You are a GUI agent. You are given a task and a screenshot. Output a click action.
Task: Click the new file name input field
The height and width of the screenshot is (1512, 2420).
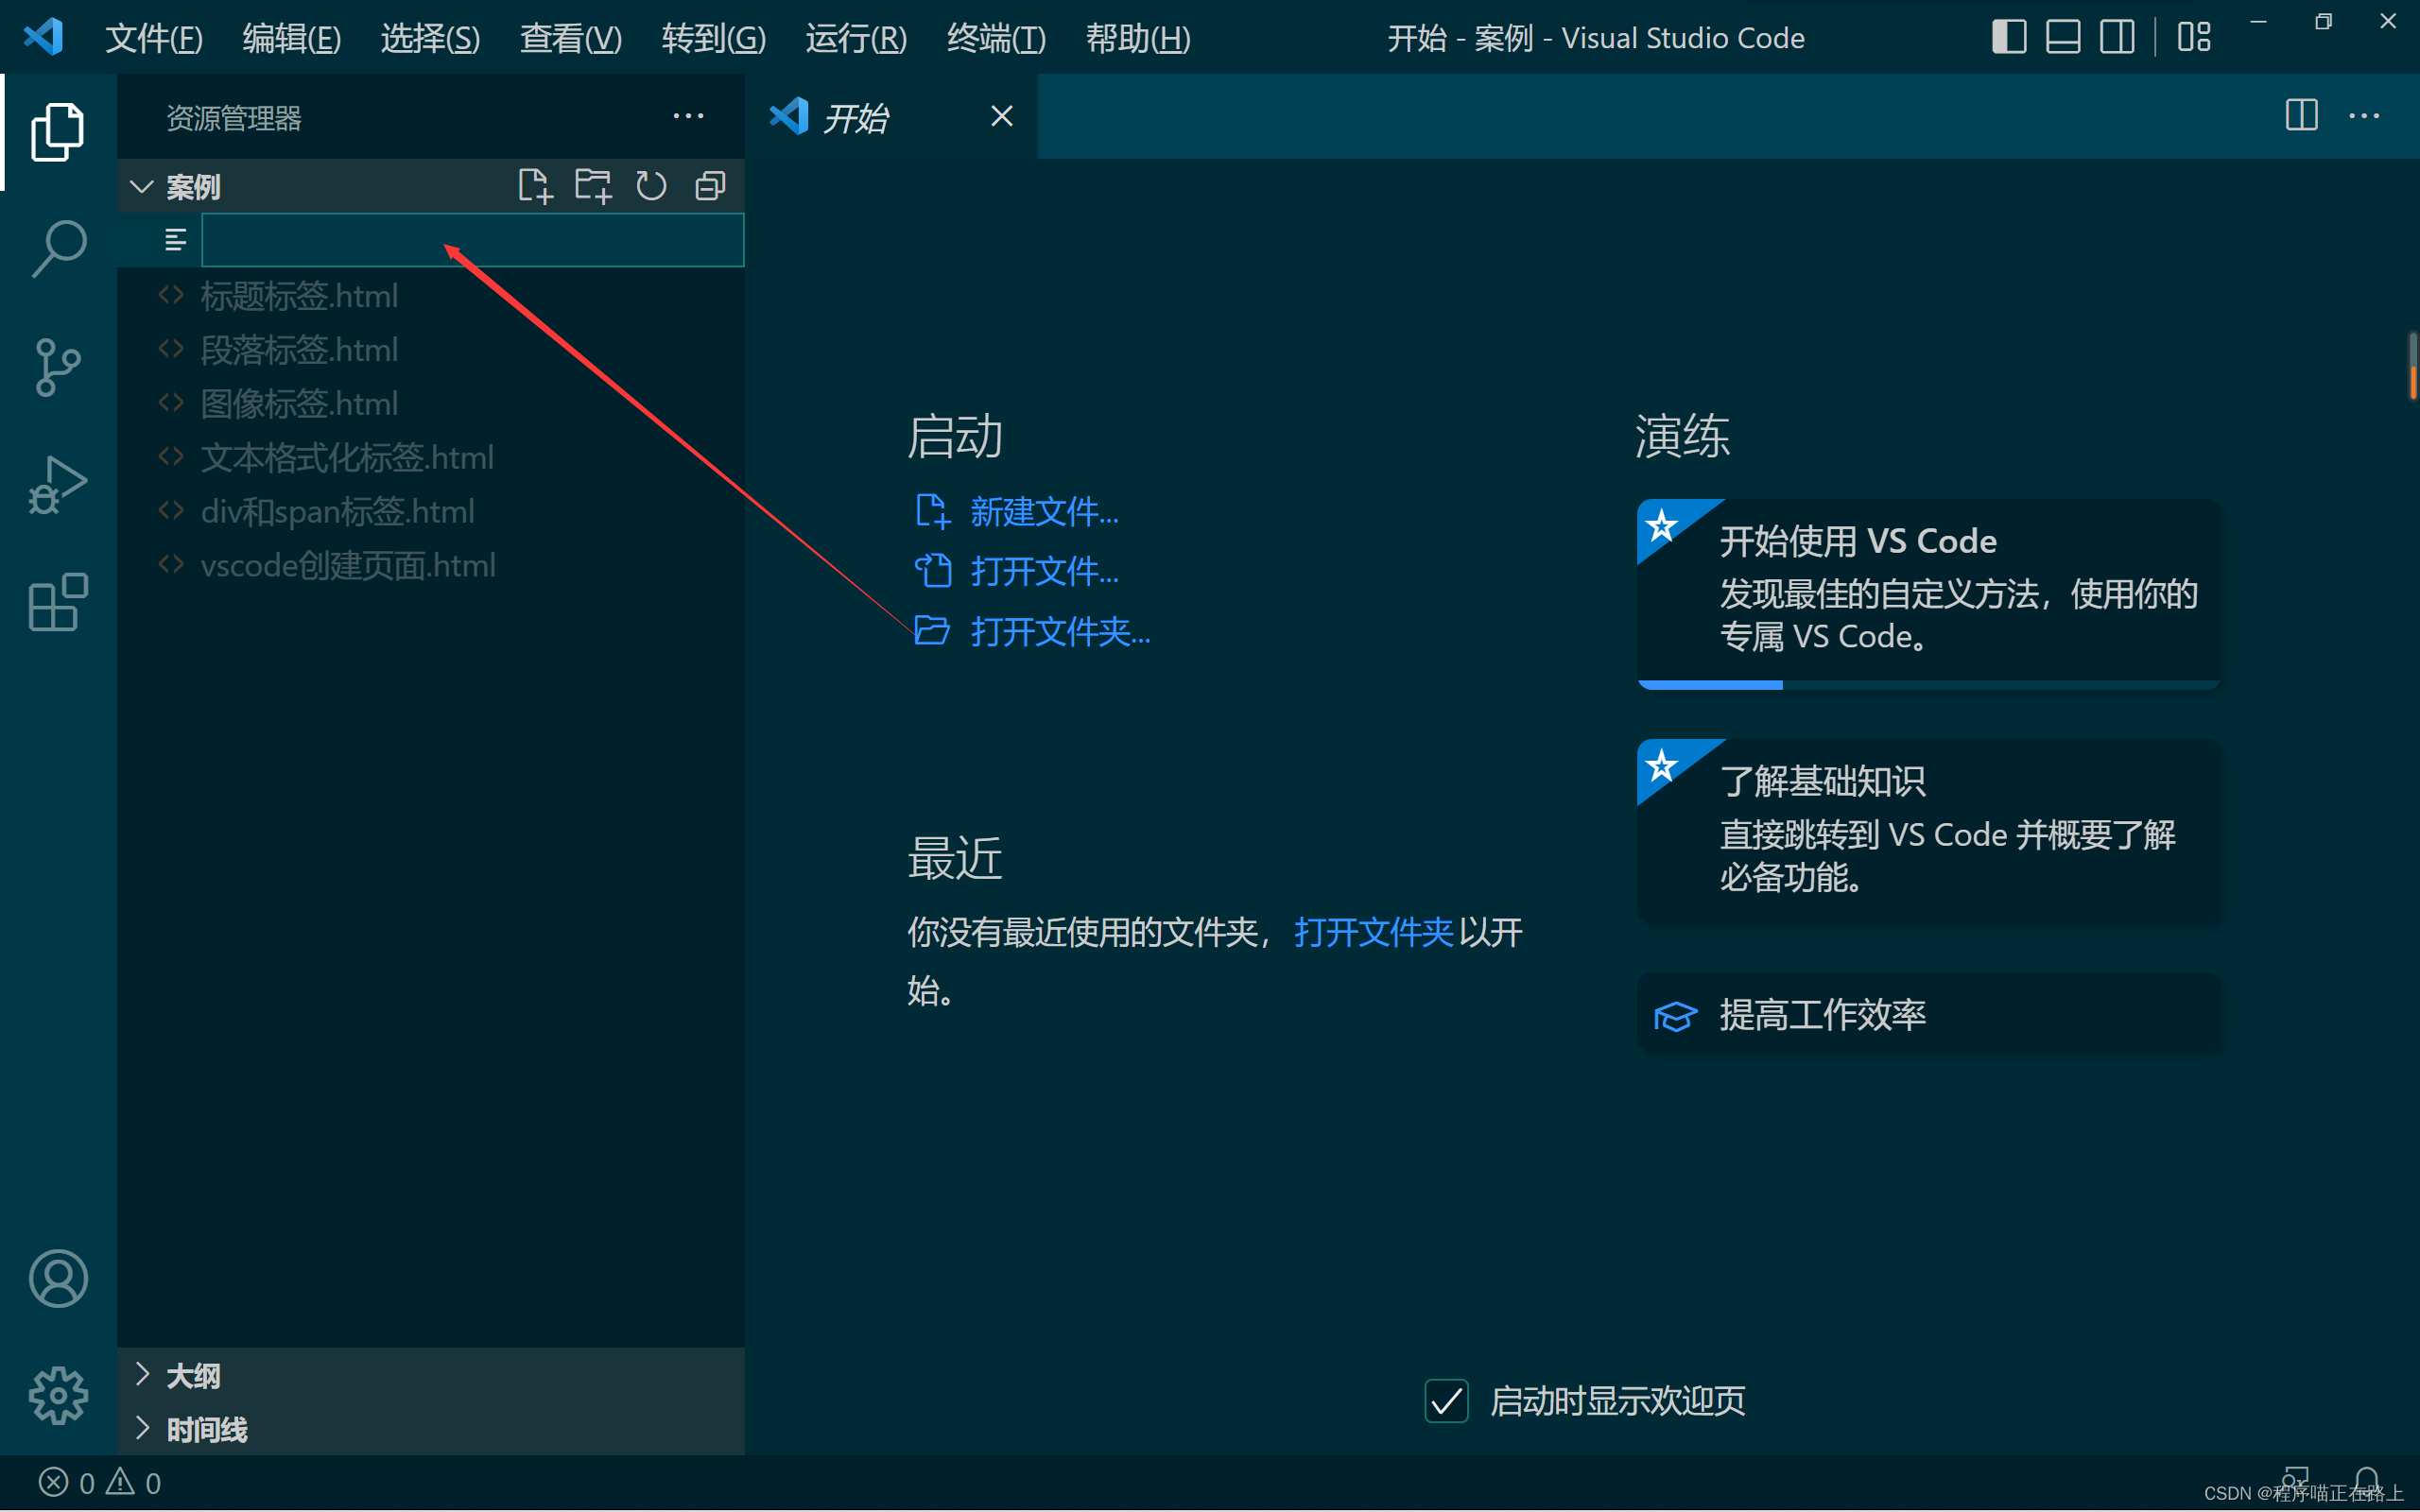(x=473, y=240)
